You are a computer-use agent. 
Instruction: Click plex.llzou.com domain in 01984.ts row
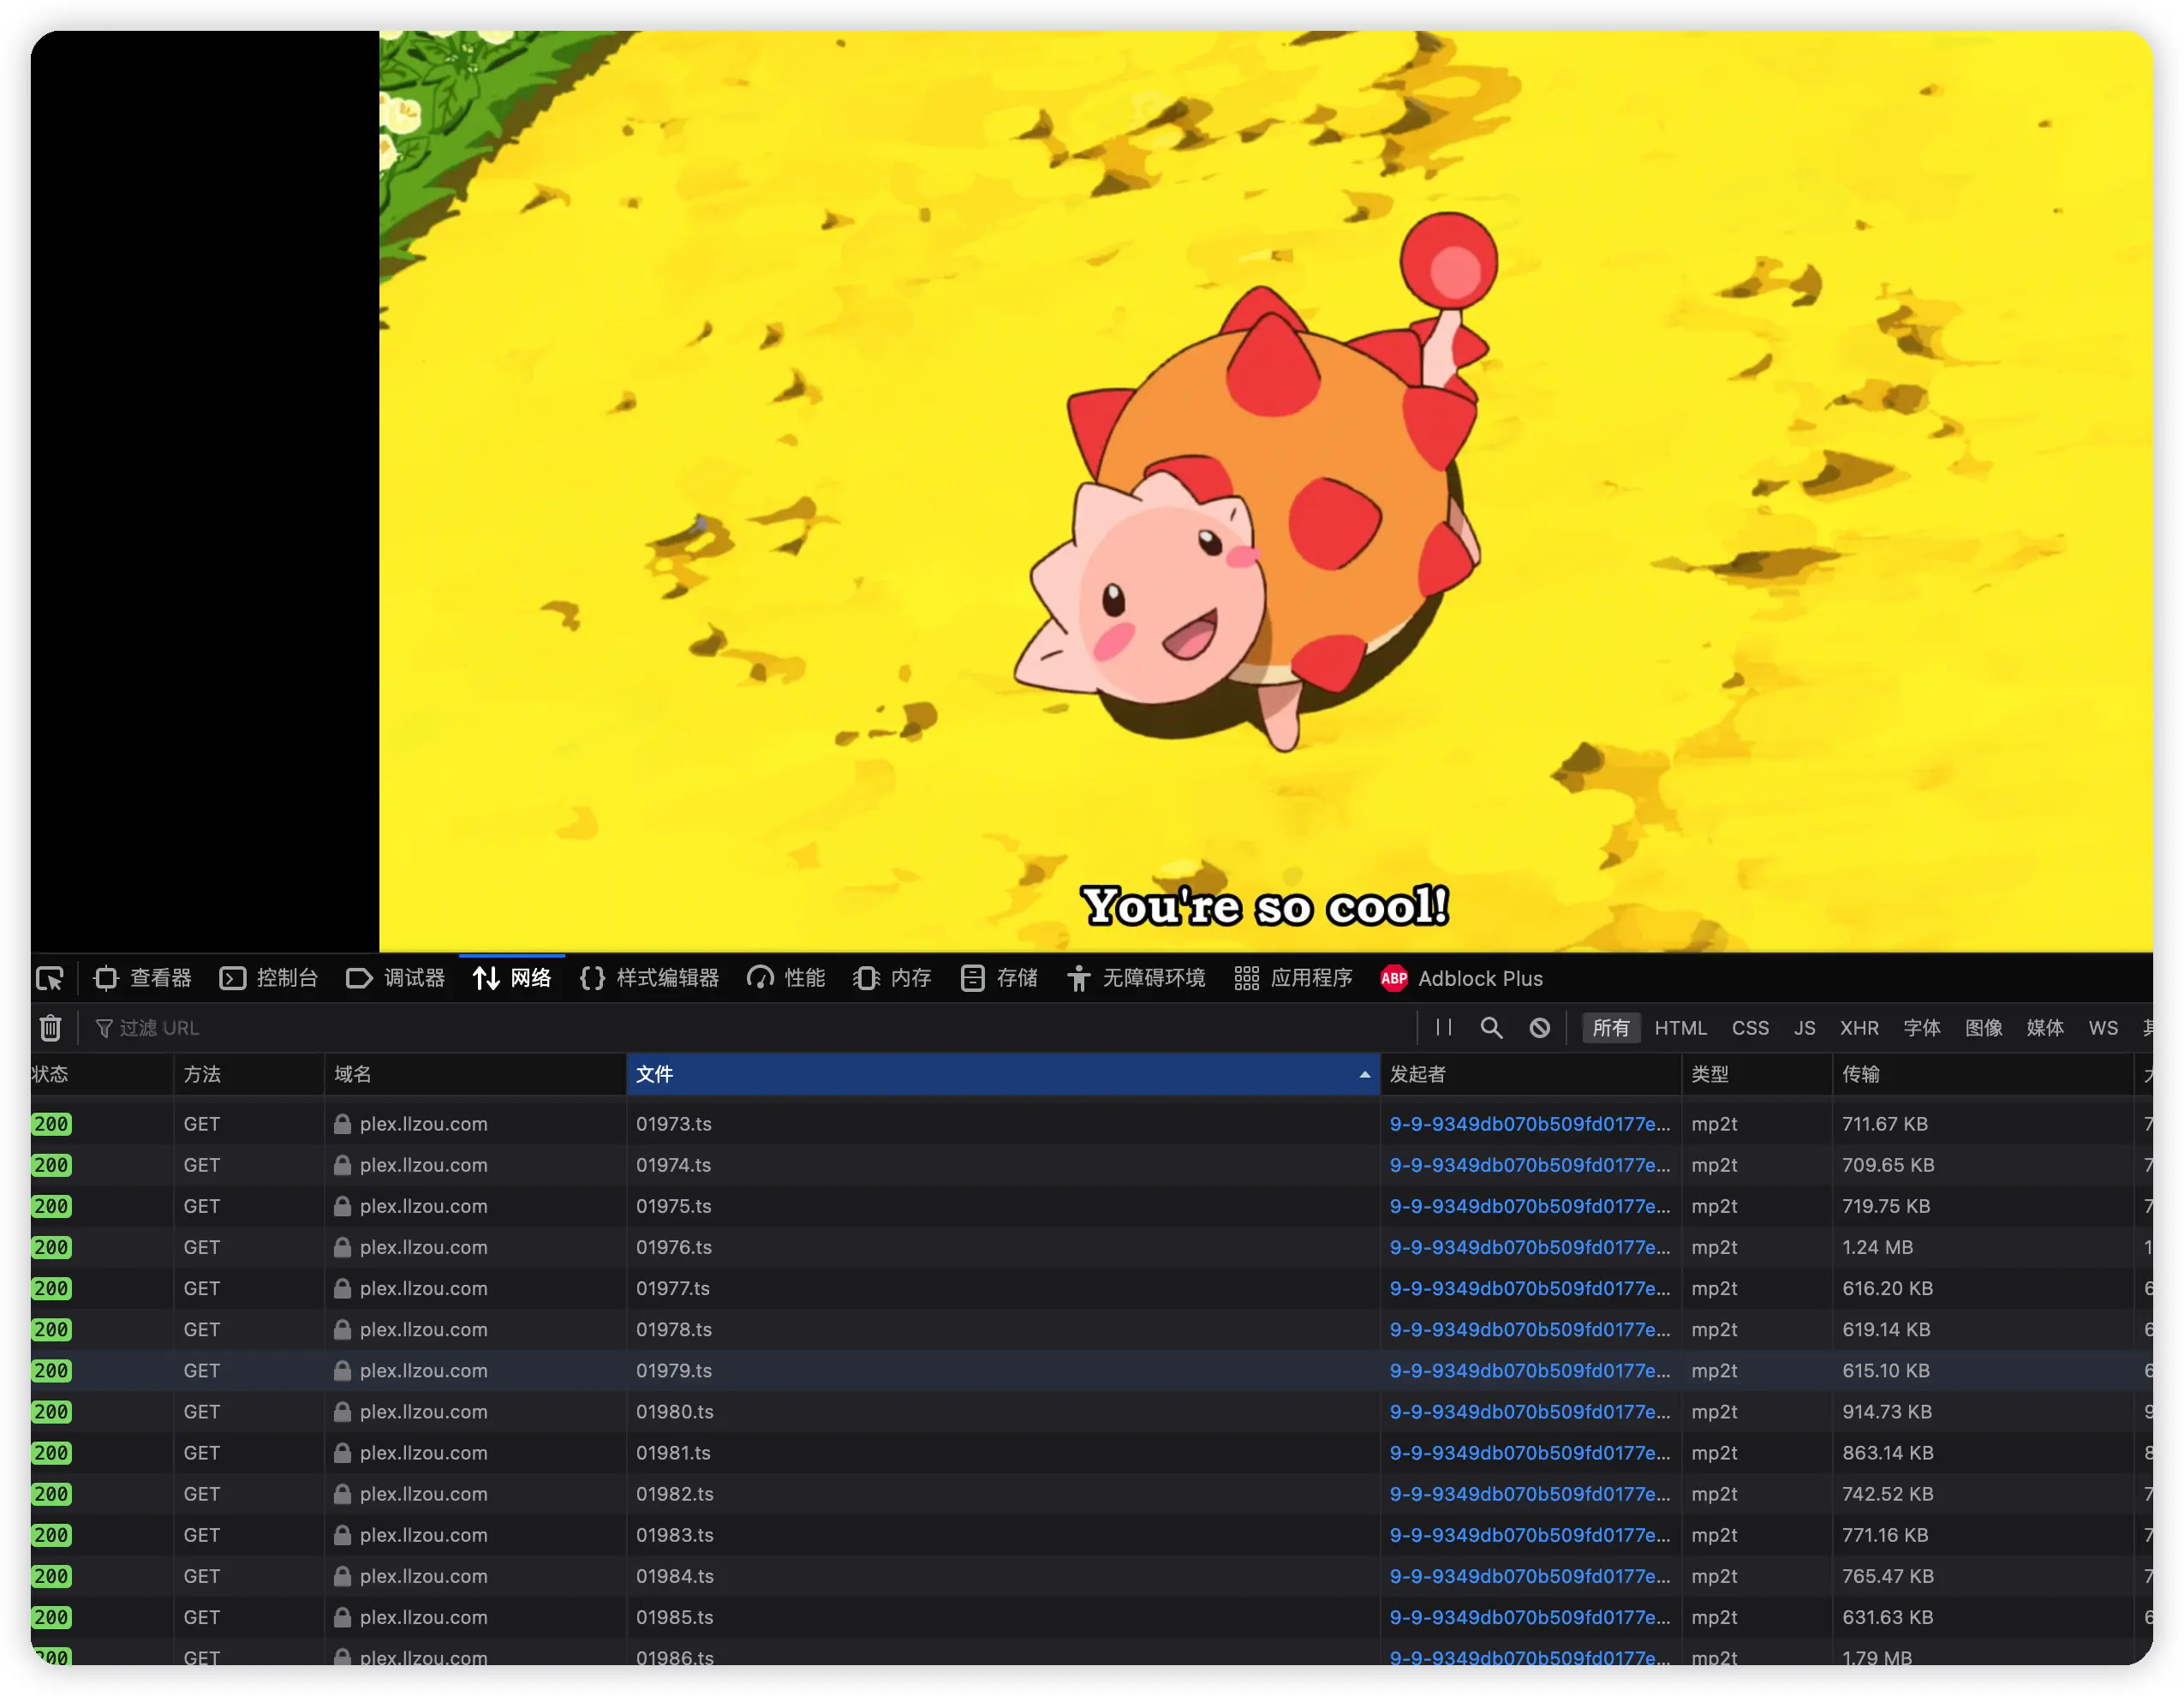point(423,1576)
